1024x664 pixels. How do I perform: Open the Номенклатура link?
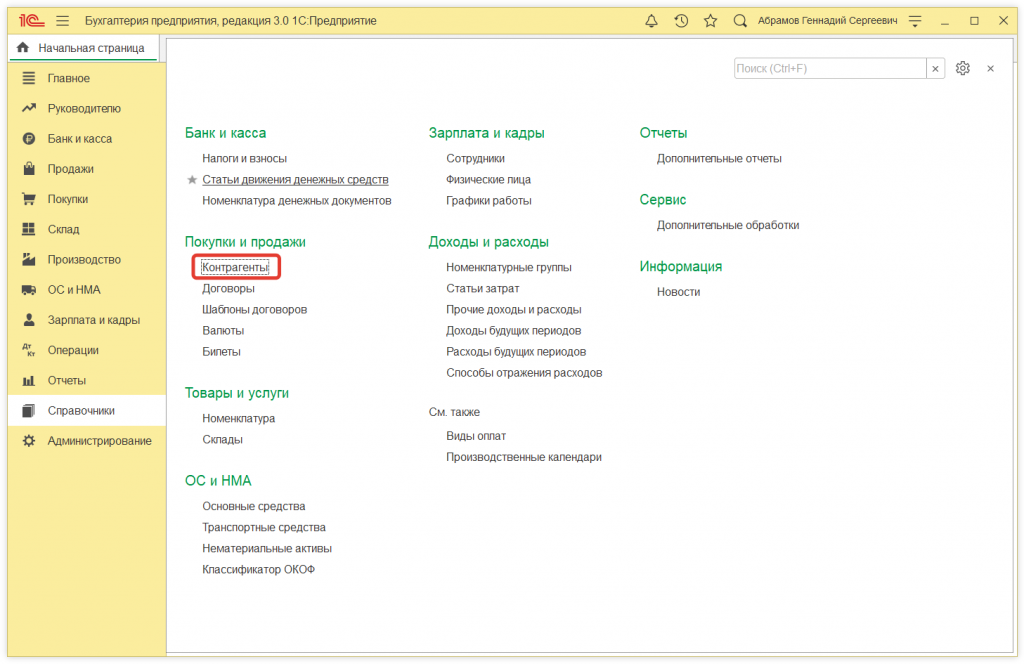tap(238, 418)
